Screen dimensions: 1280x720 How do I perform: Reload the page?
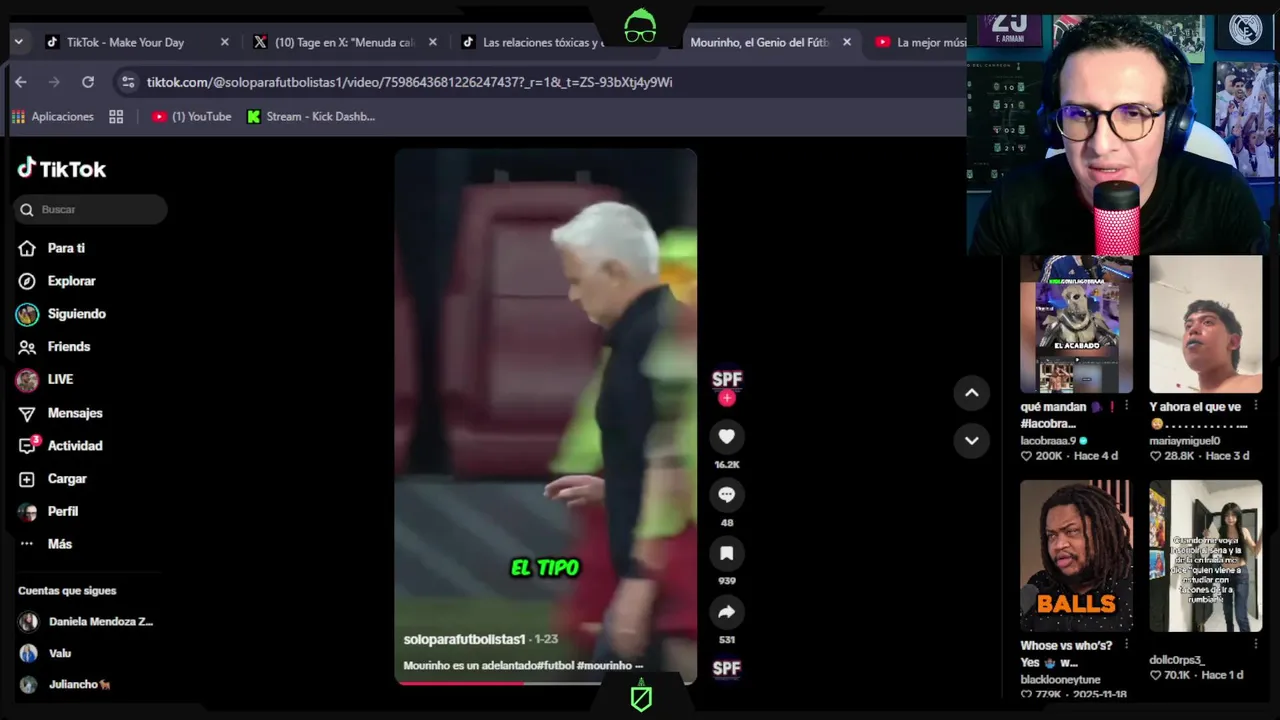pos(88,82)
